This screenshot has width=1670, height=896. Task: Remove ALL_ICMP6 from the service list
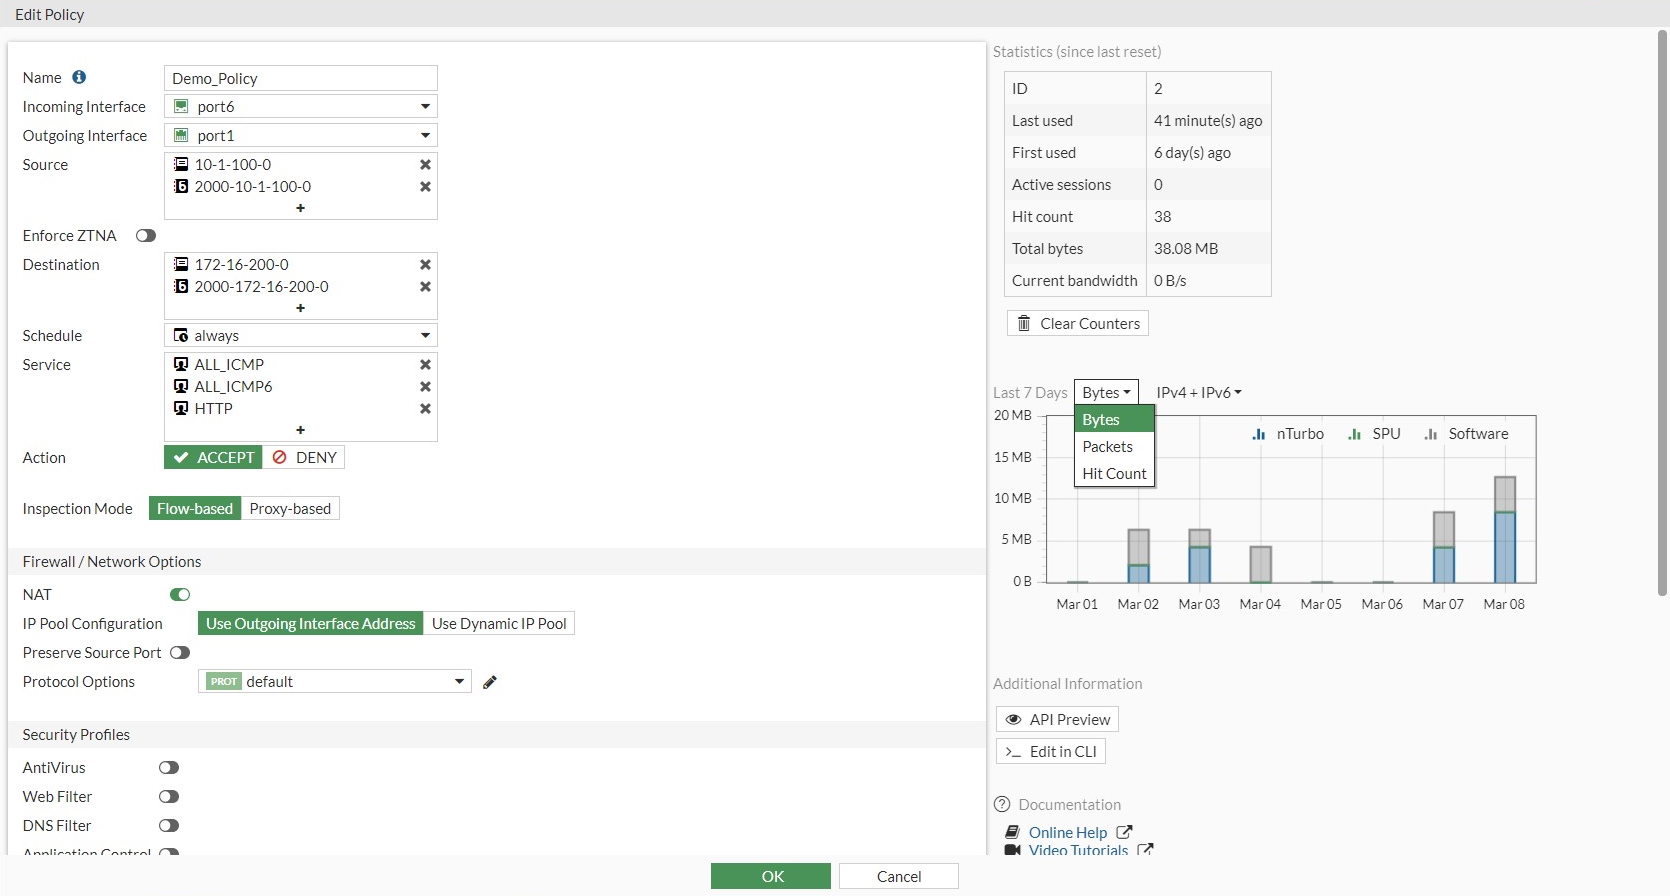(x=425, y=386)
